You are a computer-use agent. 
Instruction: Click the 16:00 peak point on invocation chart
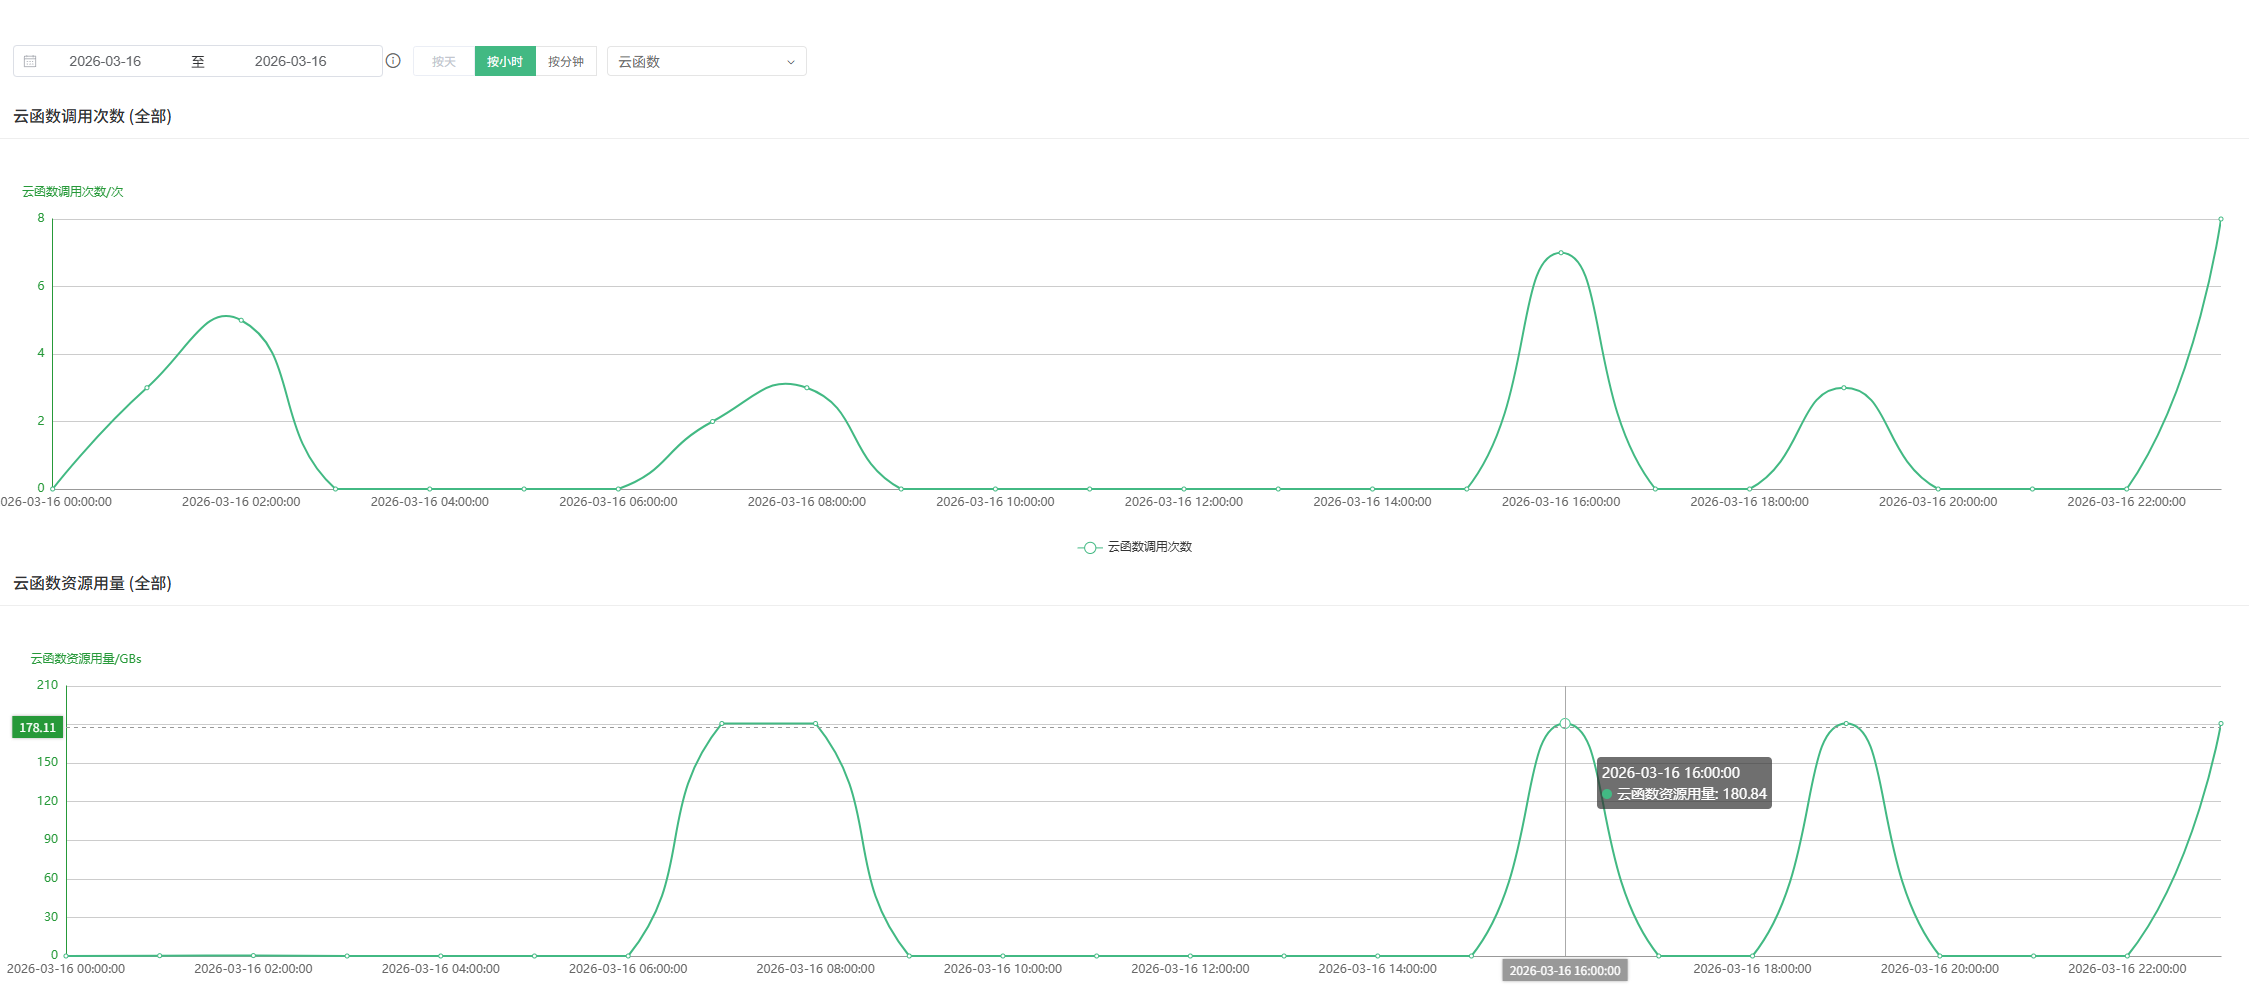pyautogui.click(x=1560, y=253)
